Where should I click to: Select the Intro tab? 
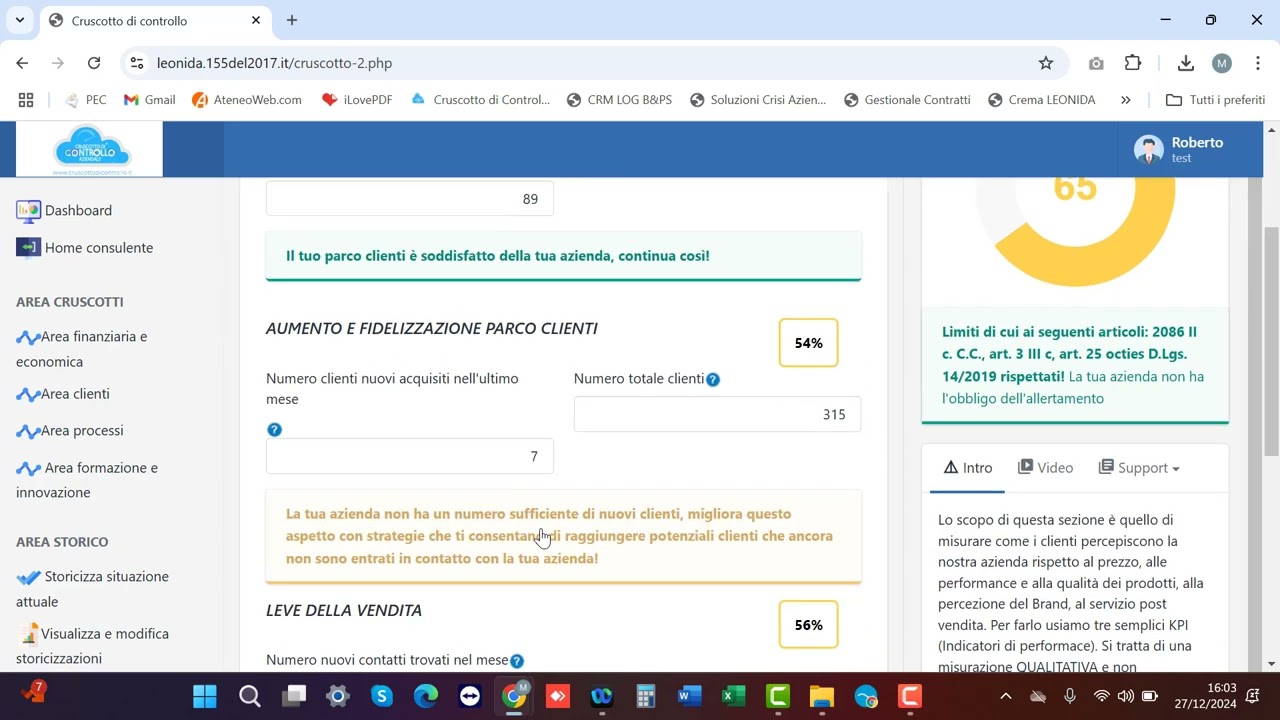pos(967,468)
